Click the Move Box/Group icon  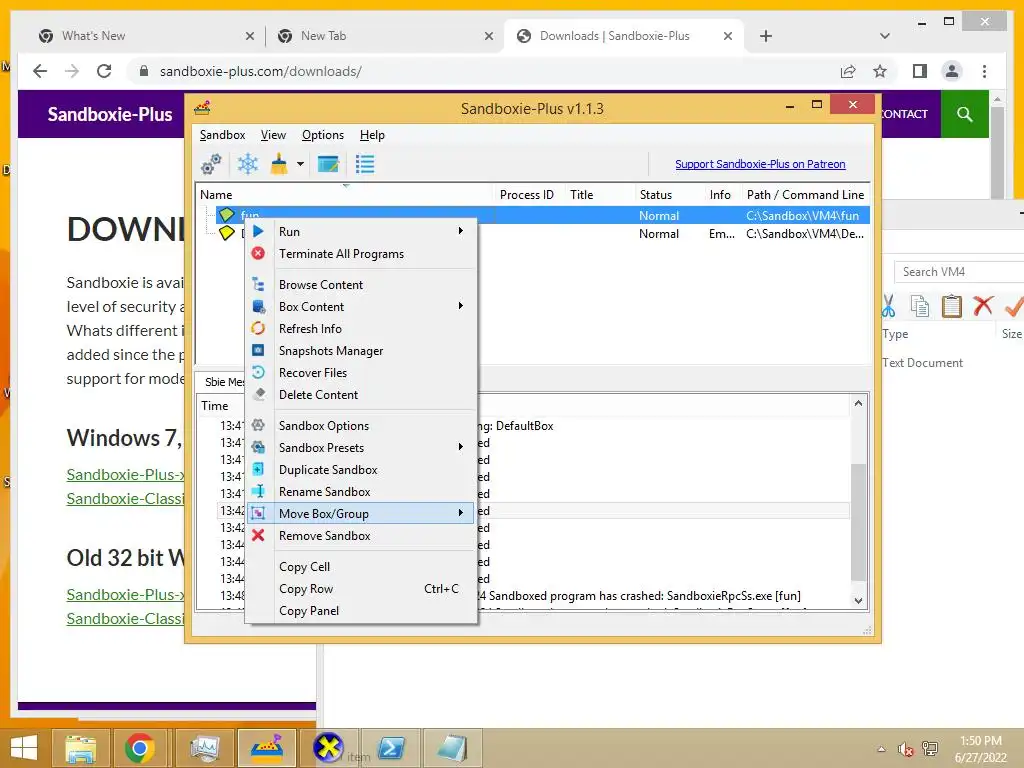(259, 513)
